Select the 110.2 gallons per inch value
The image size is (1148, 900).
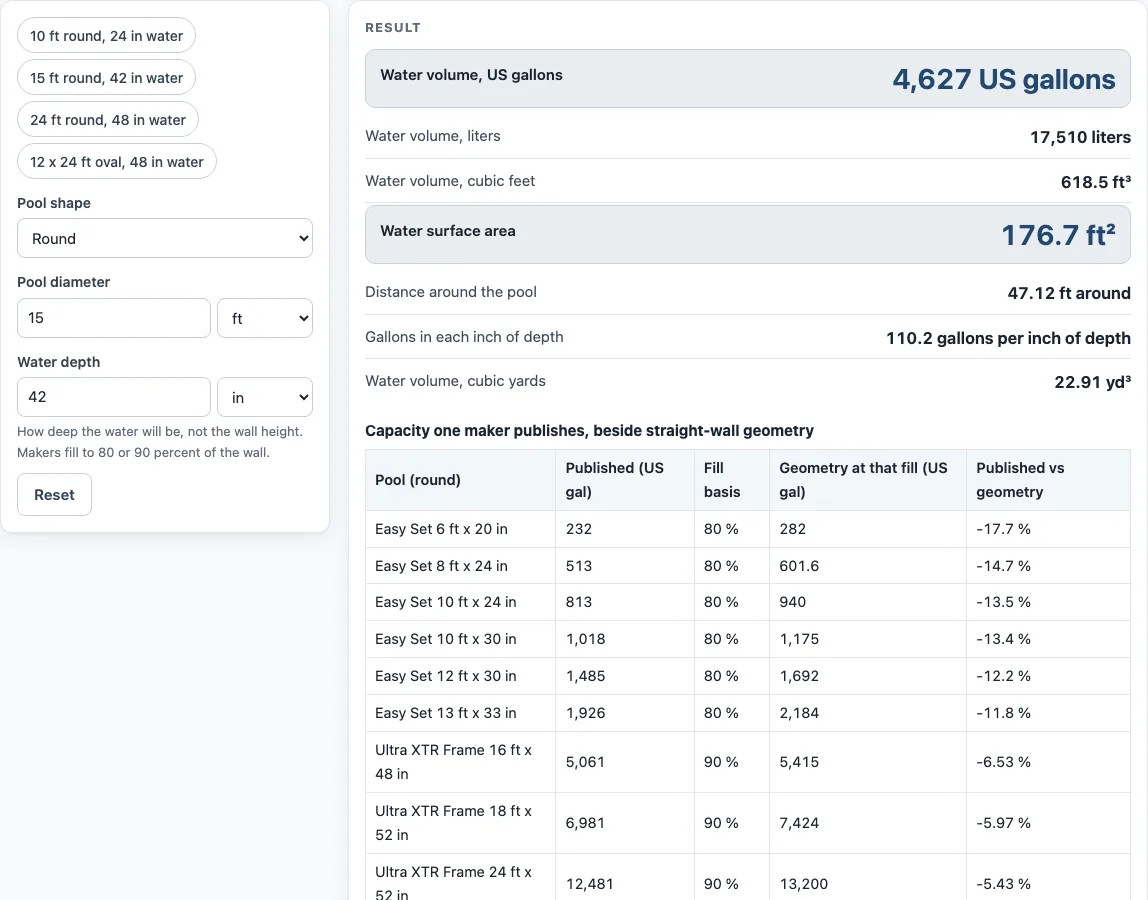tap(1008, 338)
